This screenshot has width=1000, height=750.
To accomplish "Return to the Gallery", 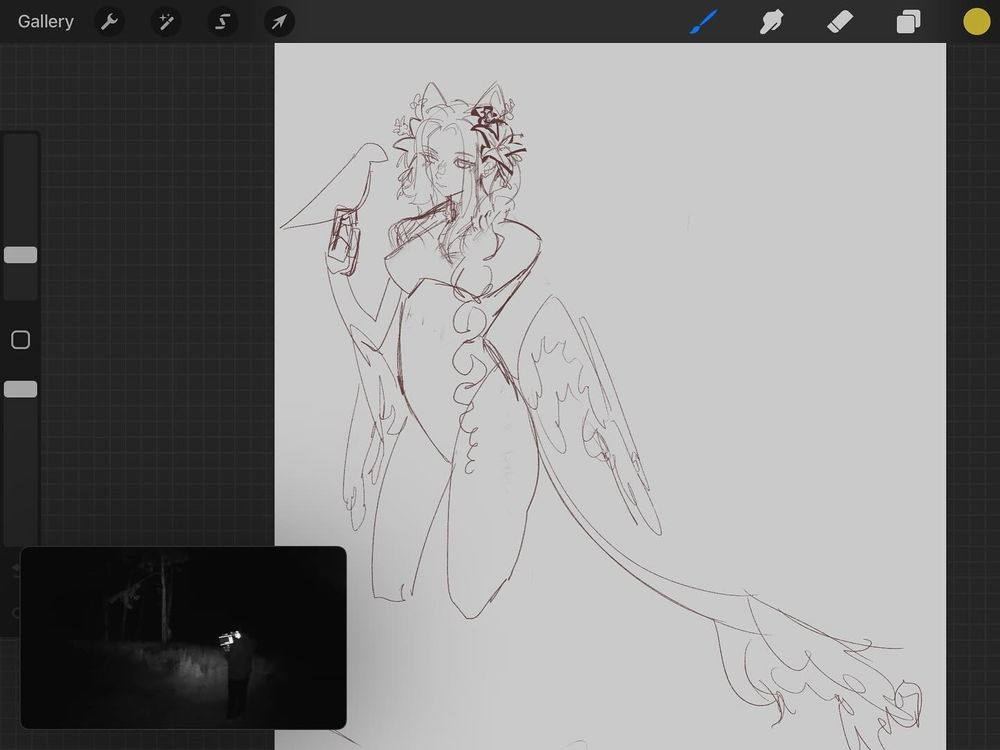I will tap(45, 22).
